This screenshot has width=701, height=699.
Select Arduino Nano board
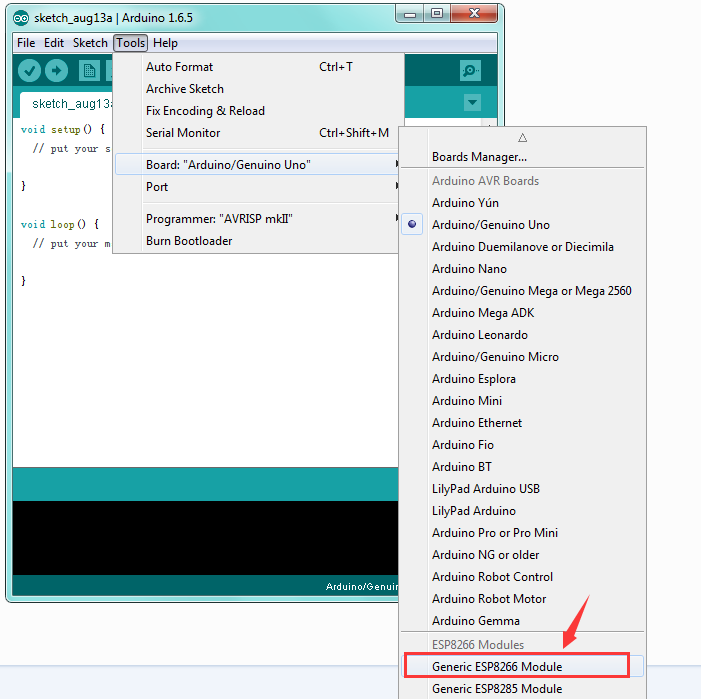(469, 269)
